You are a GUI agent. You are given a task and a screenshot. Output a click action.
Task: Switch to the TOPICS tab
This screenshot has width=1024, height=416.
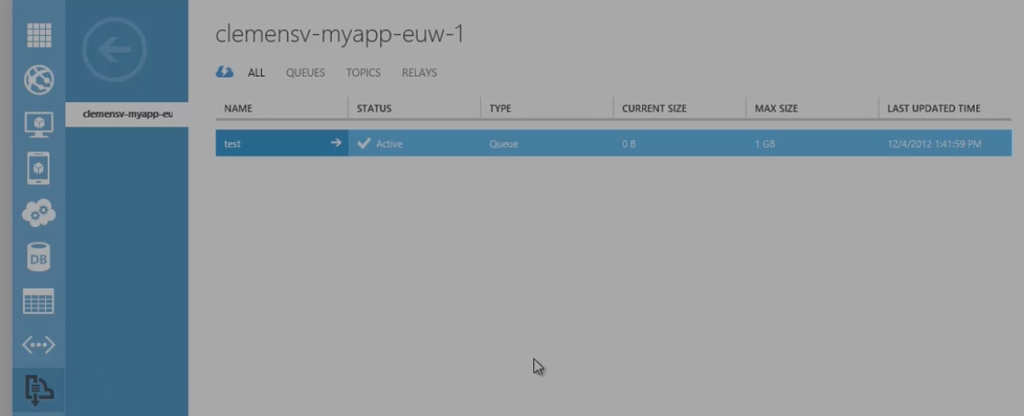363,73
